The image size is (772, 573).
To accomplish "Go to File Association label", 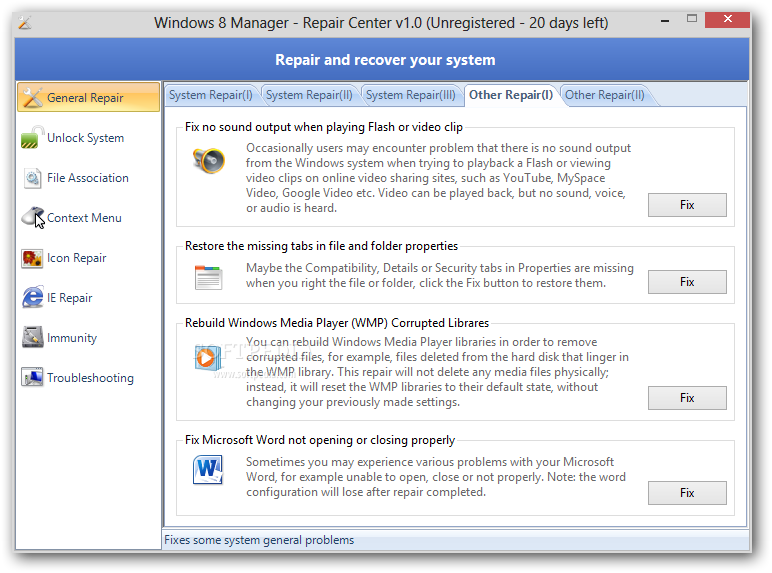I will click(x=88, y=178).
